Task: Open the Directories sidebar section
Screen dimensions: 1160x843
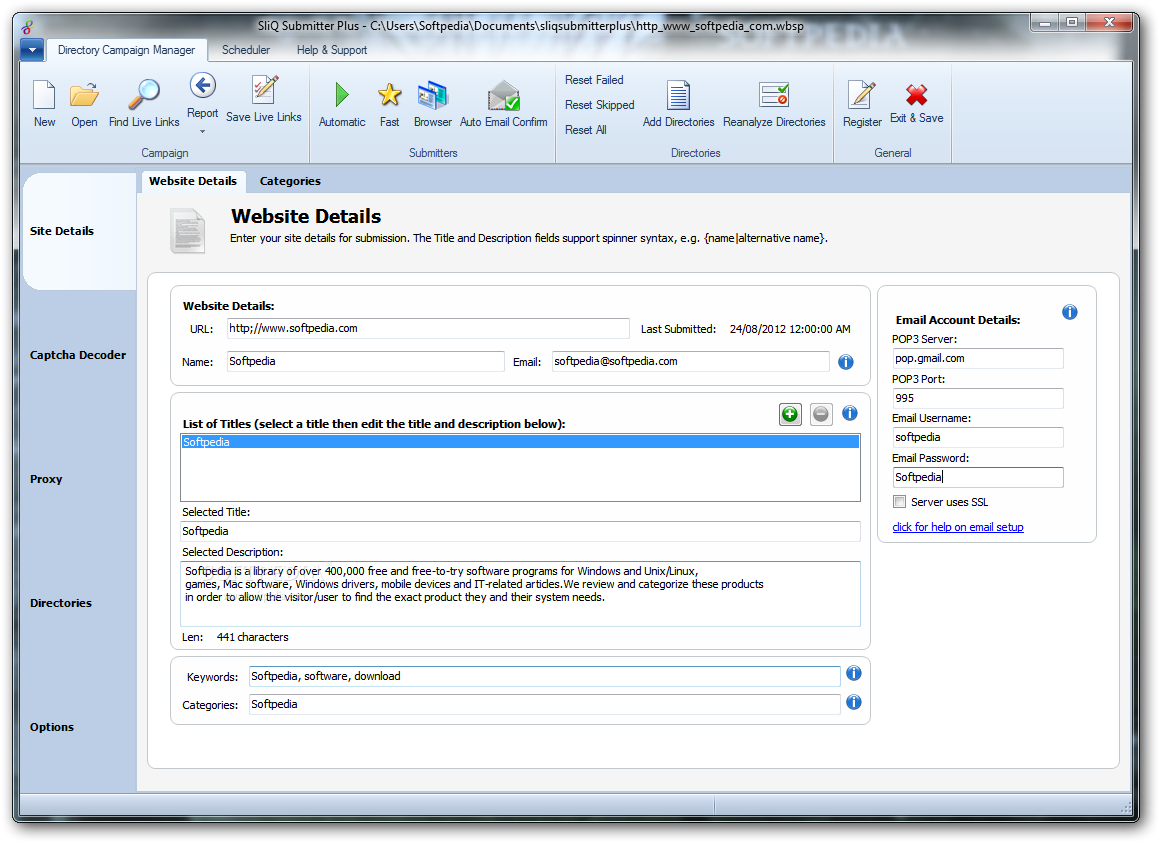Action: click(x=61, y=603)
